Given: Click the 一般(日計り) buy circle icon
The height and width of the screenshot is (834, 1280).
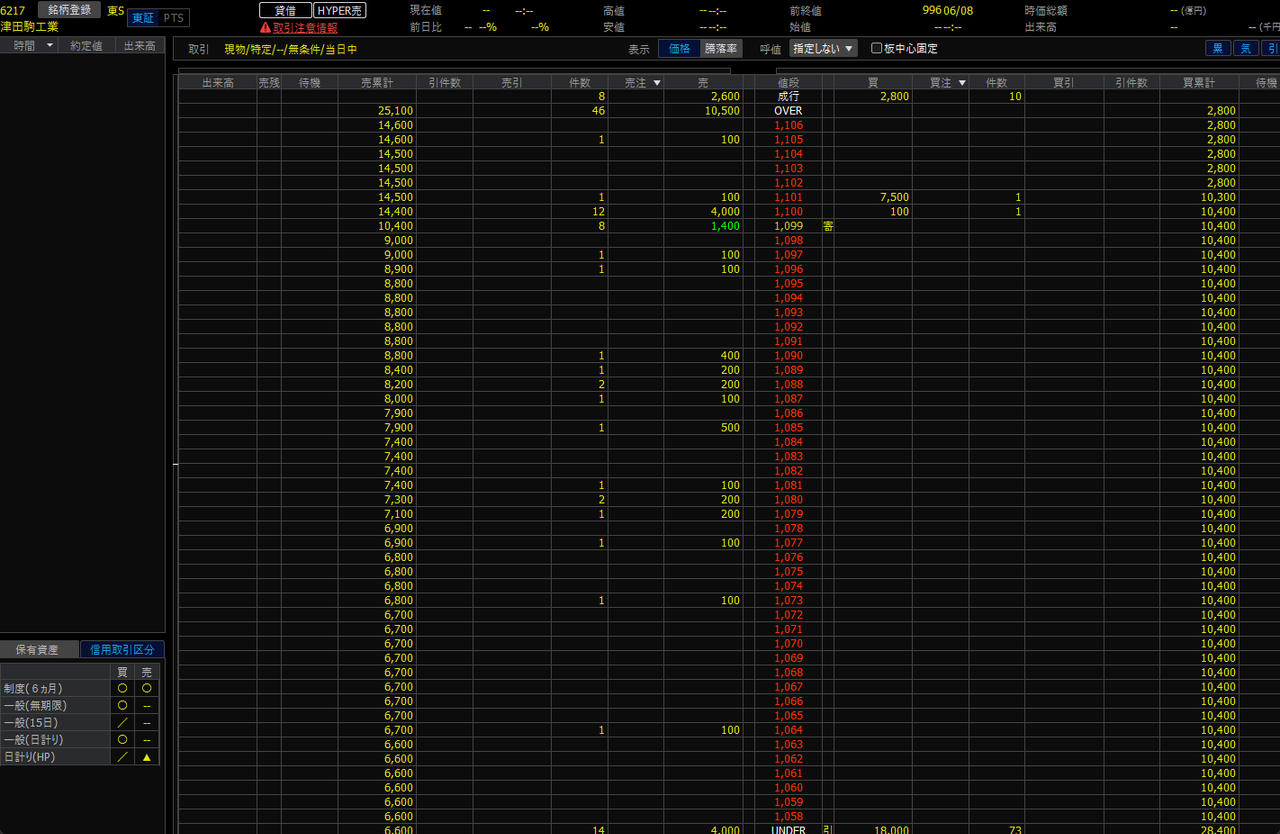Looking at the screenshot, I should coord(122,739).
